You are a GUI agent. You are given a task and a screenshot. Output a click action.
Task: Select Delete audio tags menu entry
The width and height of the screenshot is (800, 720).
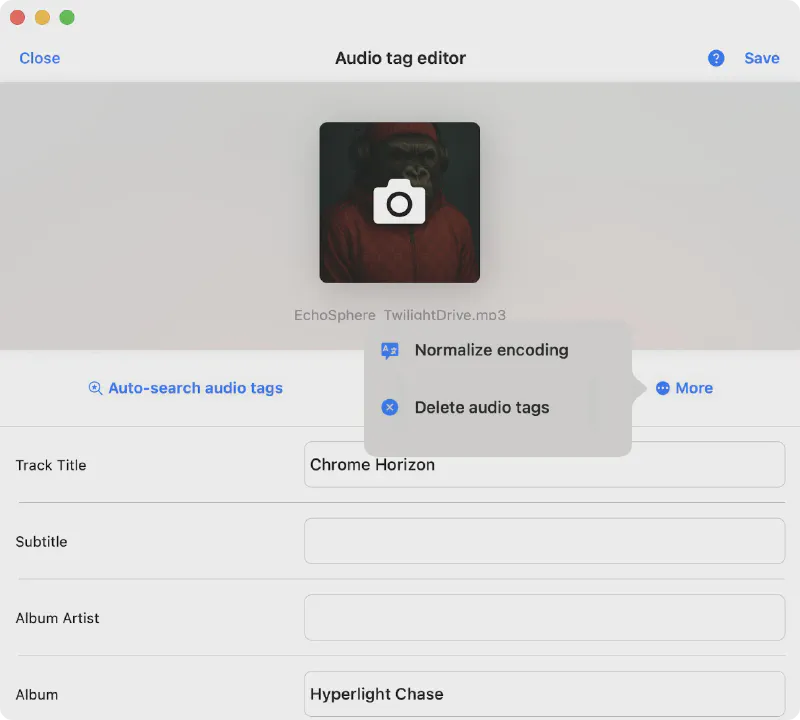[482, 408]
